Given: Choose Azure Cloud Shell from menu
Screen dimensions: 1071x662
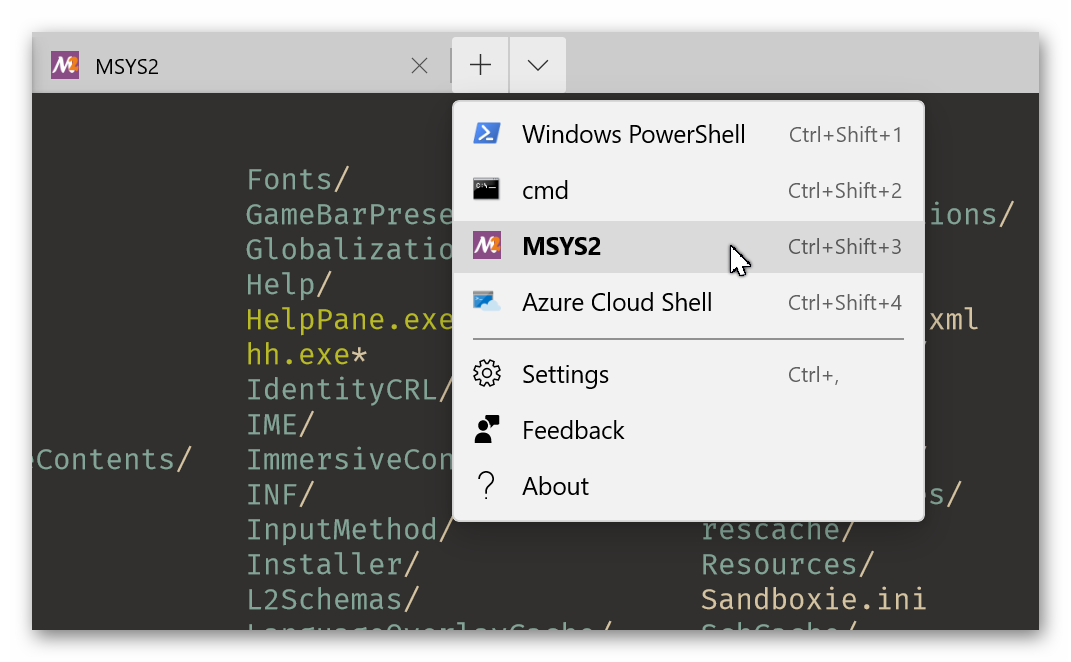Looking at the screenshot, I should [688, 303].
